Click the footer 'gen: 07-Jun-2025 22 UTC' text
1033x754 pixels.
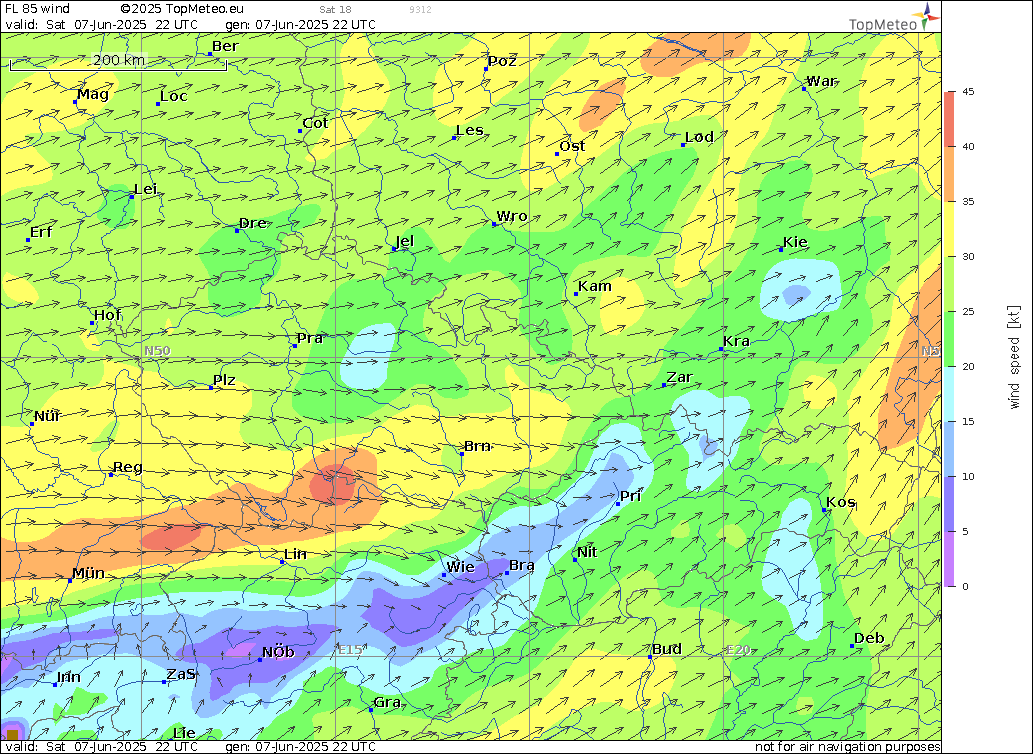click(300, 747)
